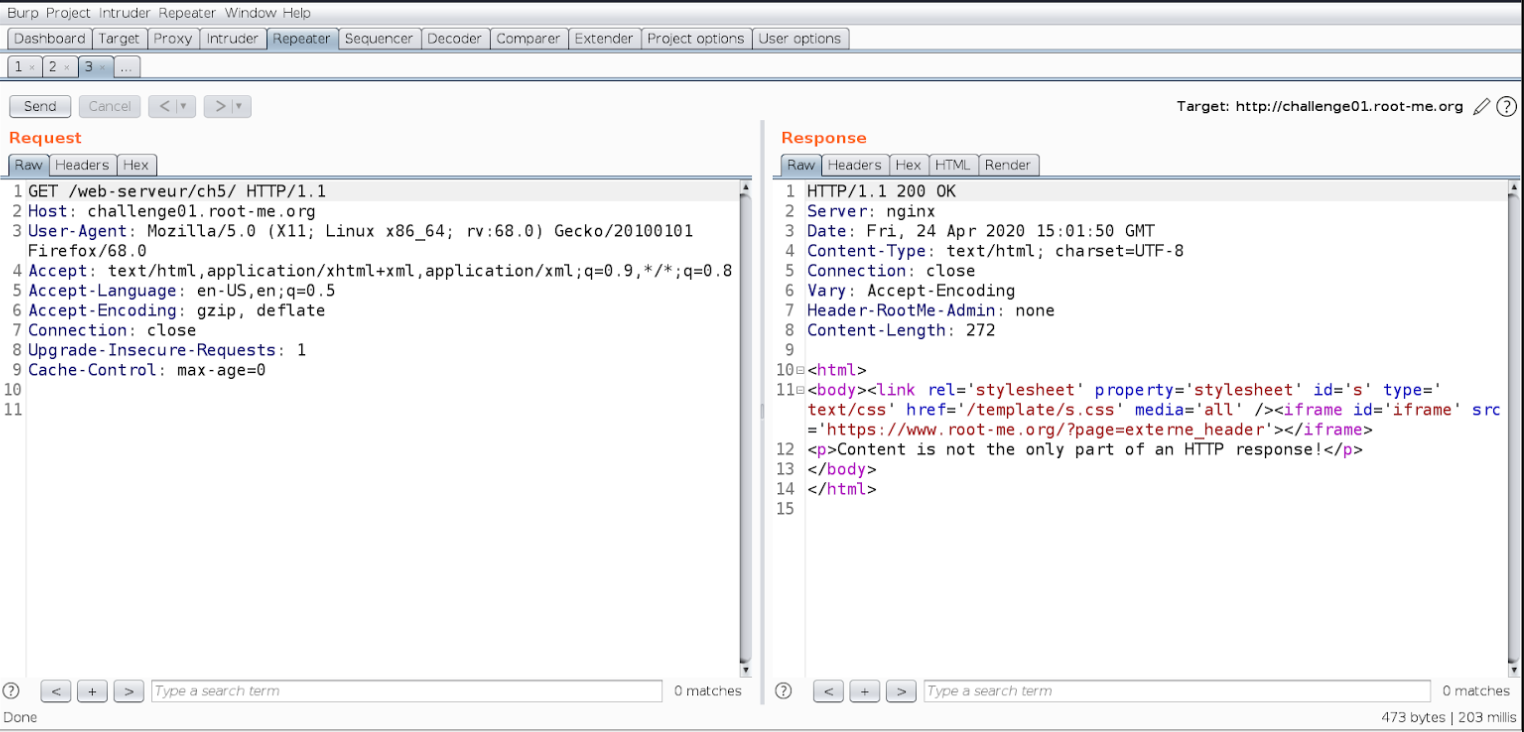
Task: Close Repeater tab 3
Action: click(102, 68)
